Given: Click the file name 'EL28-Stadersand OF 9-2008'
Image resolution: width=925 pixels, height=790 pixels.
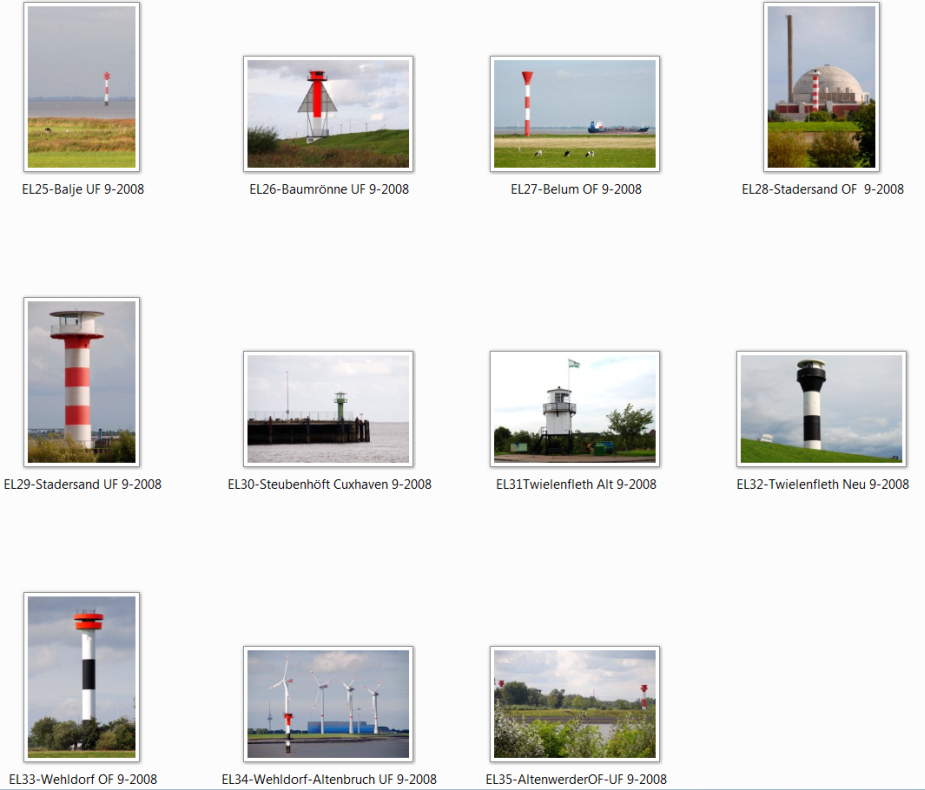Looking at the screenshot, I should [x=822, y=189].
